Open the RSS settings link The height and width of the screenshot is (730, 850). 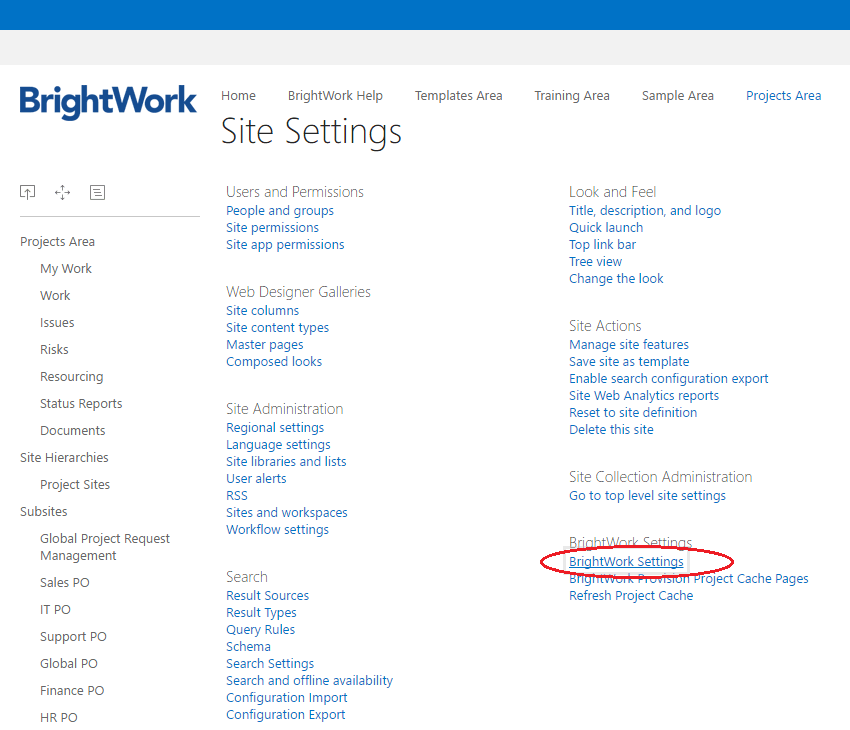click(237, 496)
